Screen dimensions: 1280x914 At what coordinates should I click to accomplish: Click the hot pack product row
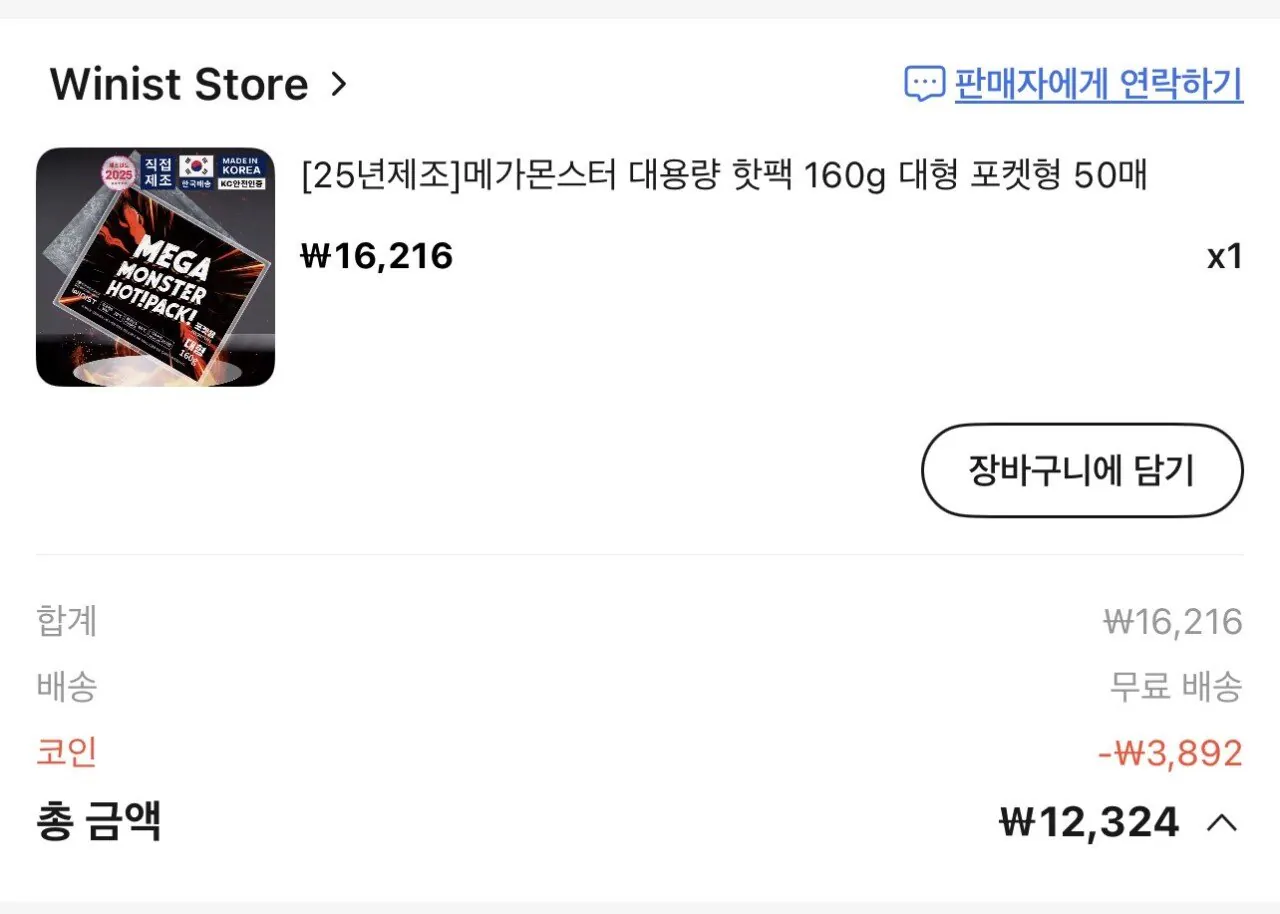640,265
